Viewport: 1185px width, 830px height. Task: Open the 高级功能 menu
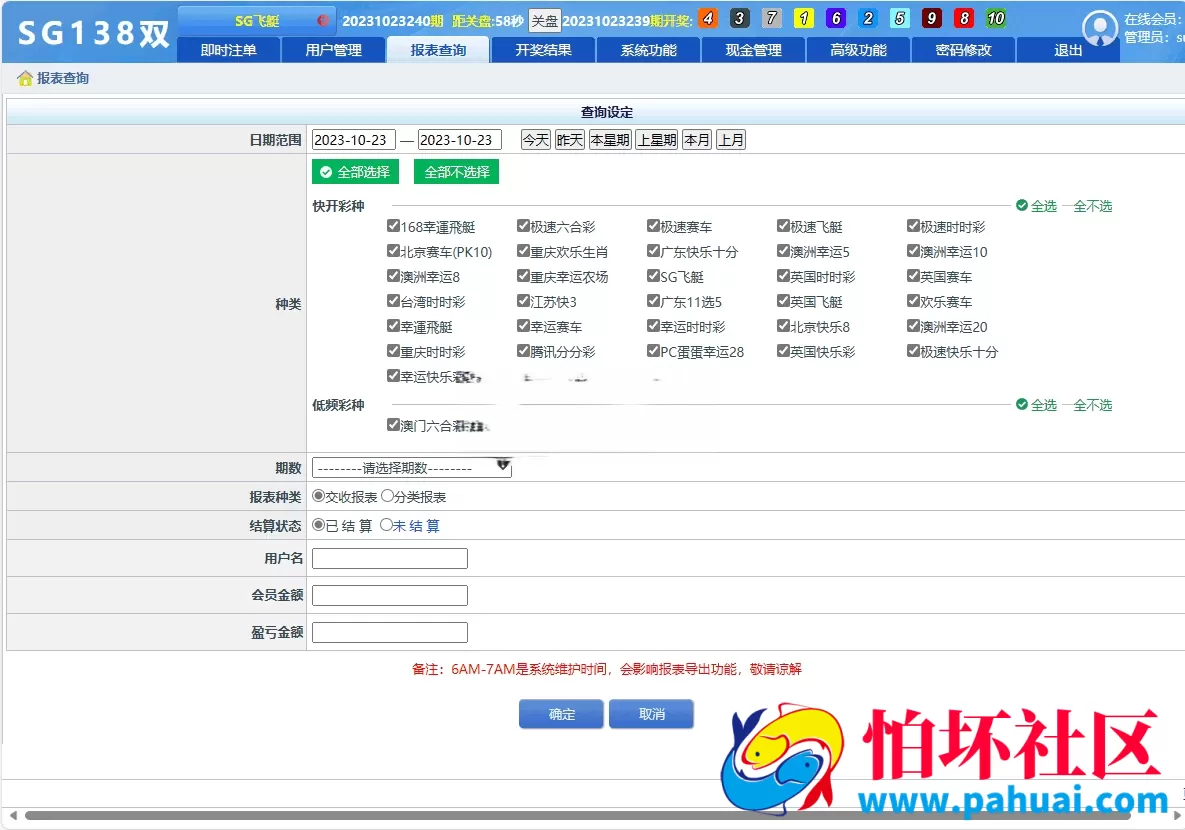pos(859,50)
